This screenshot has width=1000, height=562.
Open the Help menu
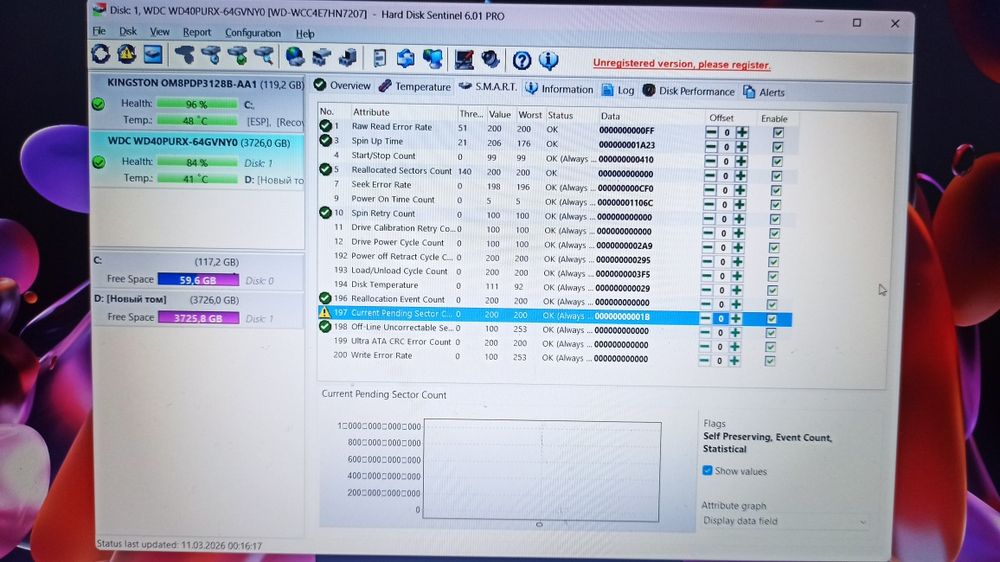click(305, 33)
